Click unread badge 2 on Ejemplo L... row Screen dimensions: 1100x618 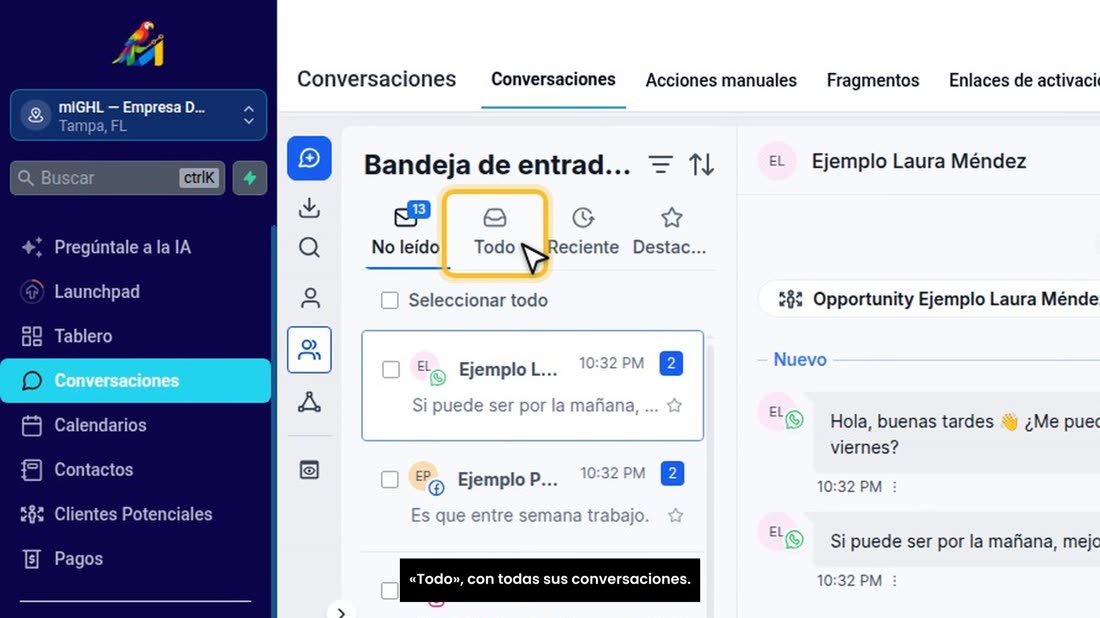(x=671, y=363)
